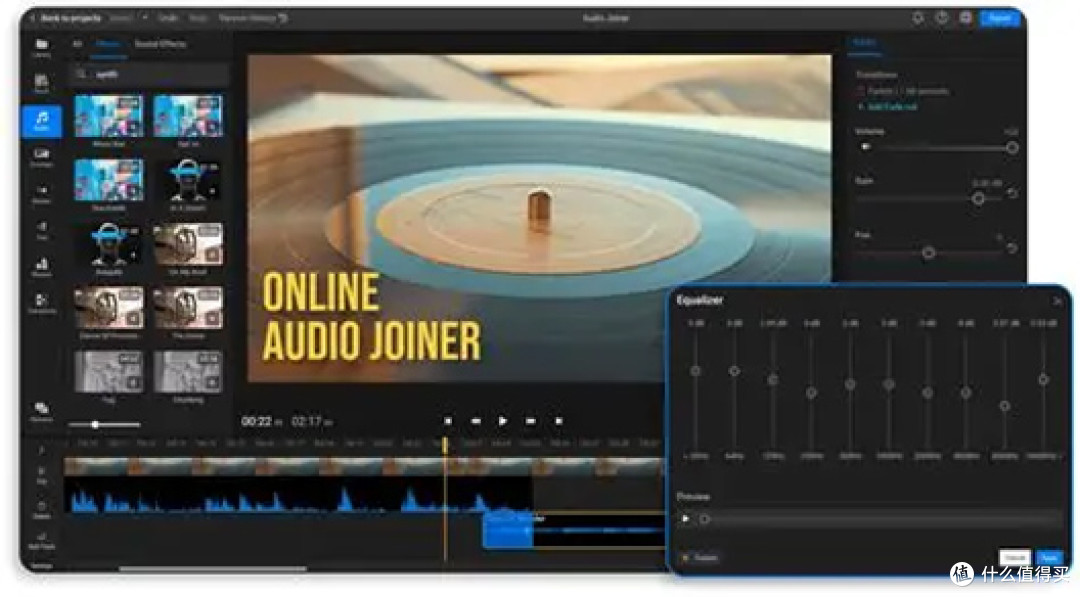Select the Audio tab in right properties panel
The image size is (1080, 597).
[x=864, y=43]
